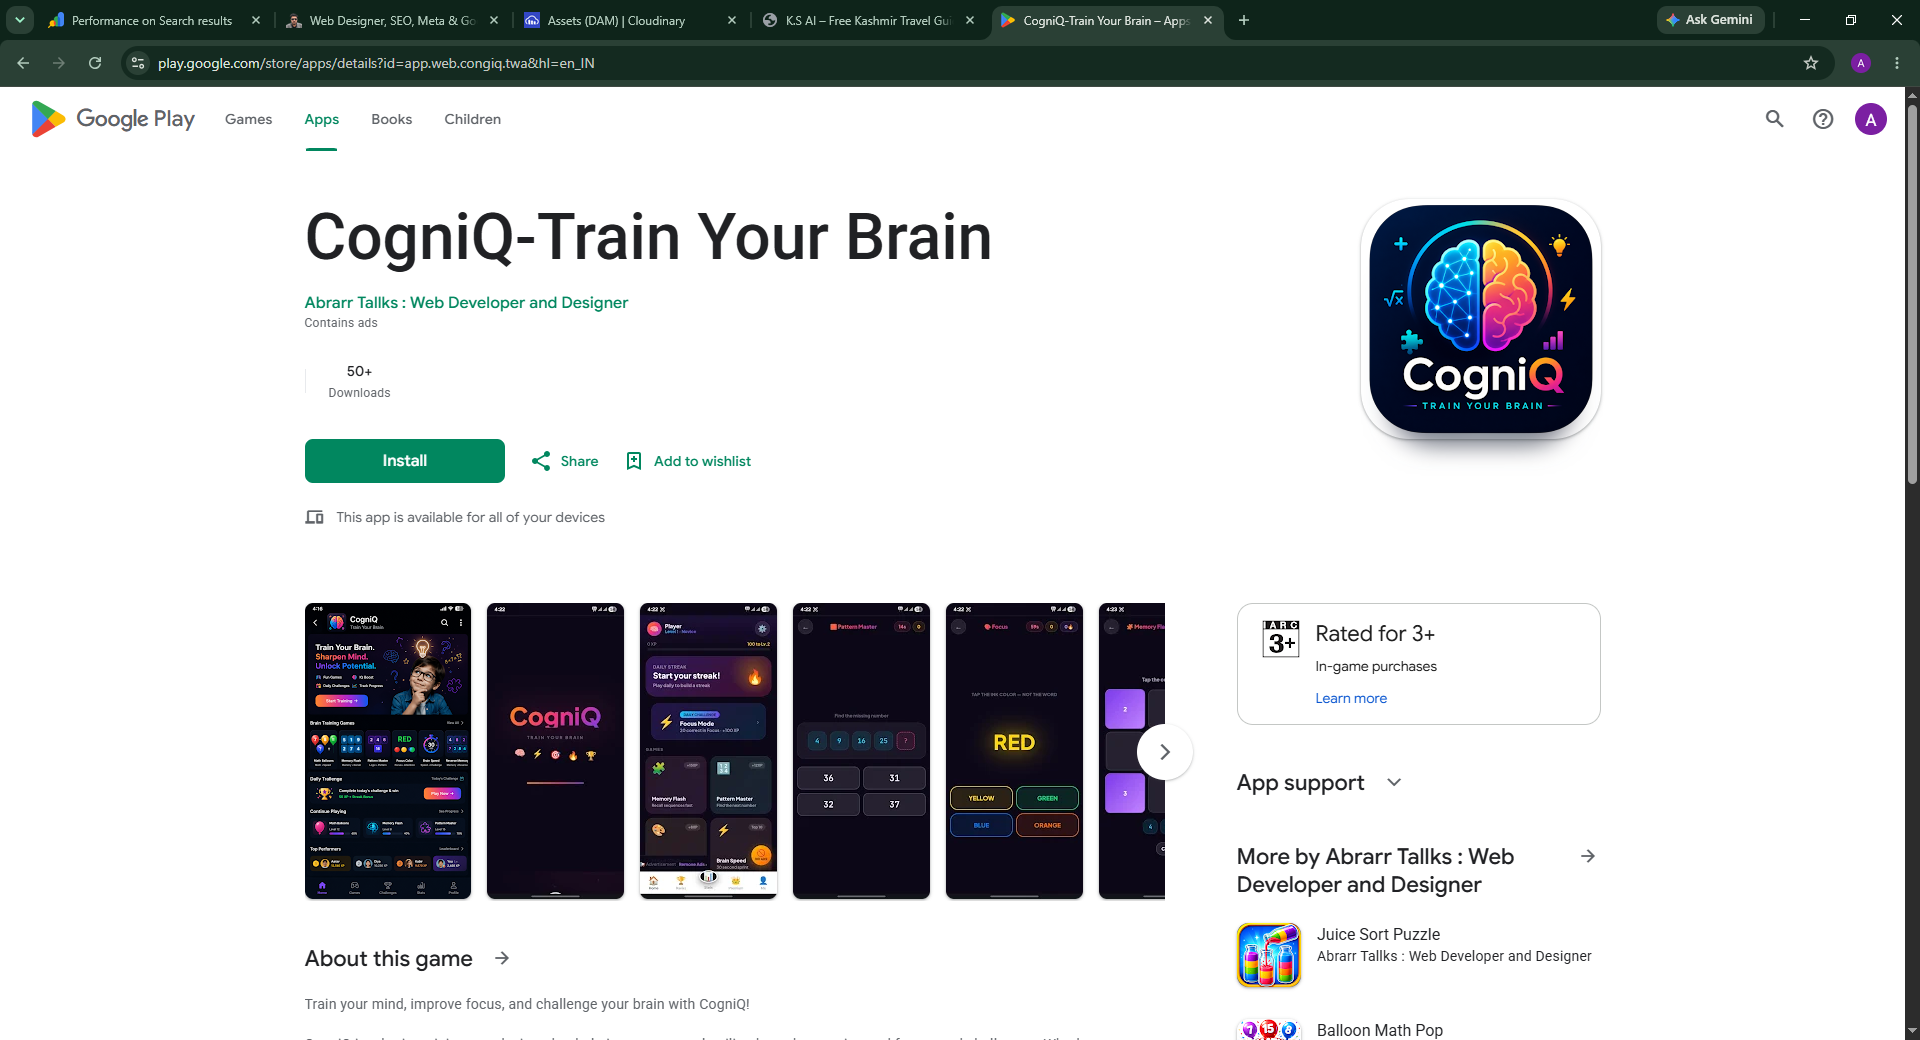Bookmark this page with the star icon
The height and width of the screenshot is (1040, 1920).
[x=1811, y=63]
